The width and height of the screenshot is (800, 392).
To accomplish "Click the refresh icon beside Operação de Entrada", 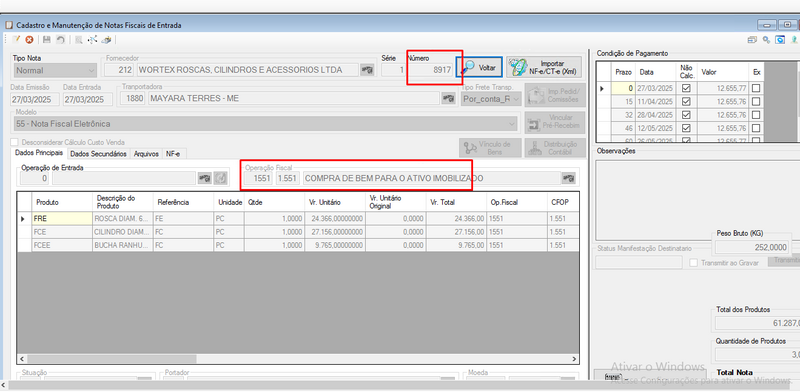I will coord(220,178).
